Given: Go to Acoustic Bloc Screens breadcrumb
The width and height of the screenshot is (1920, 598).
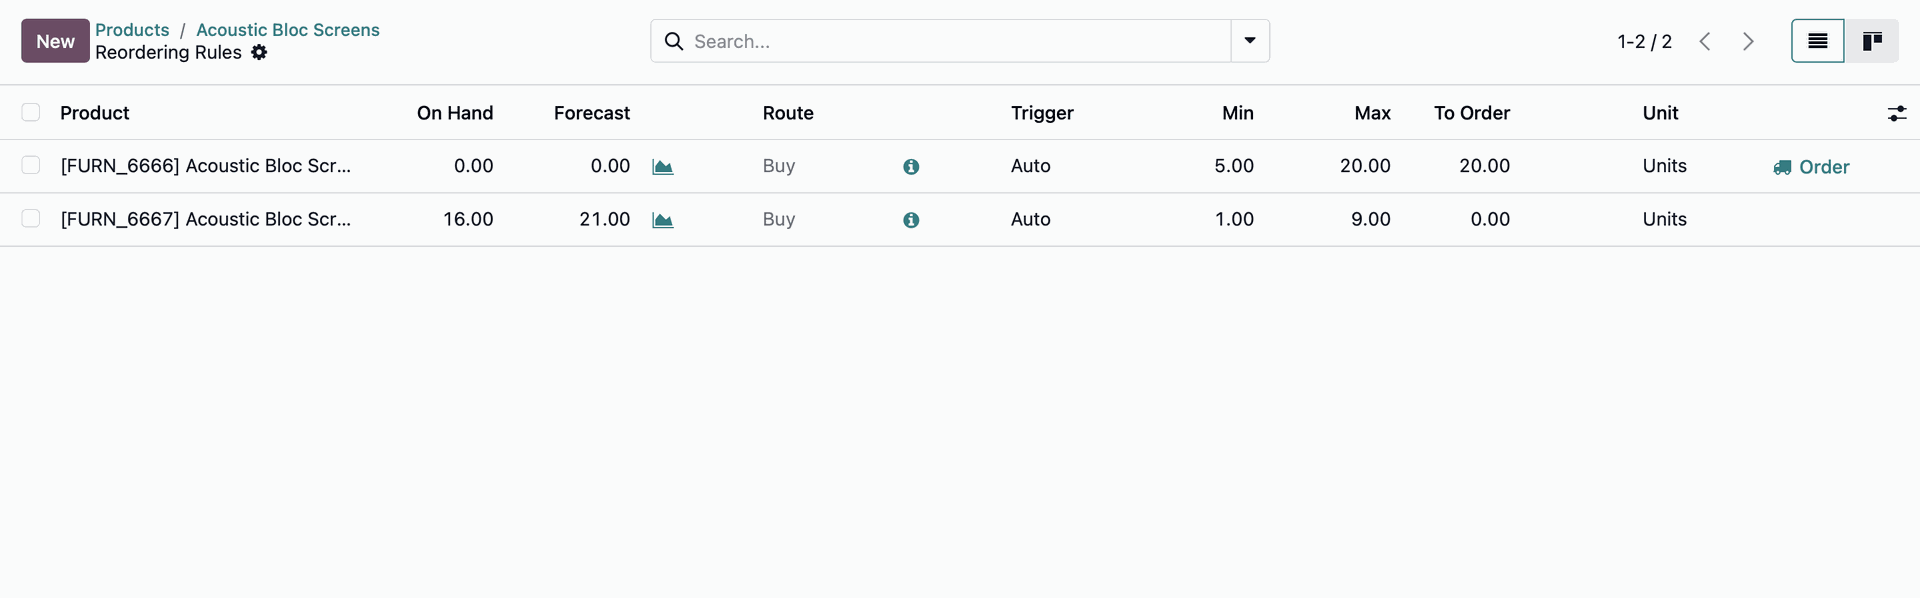Looking at the screenshot, I should 287,30.
